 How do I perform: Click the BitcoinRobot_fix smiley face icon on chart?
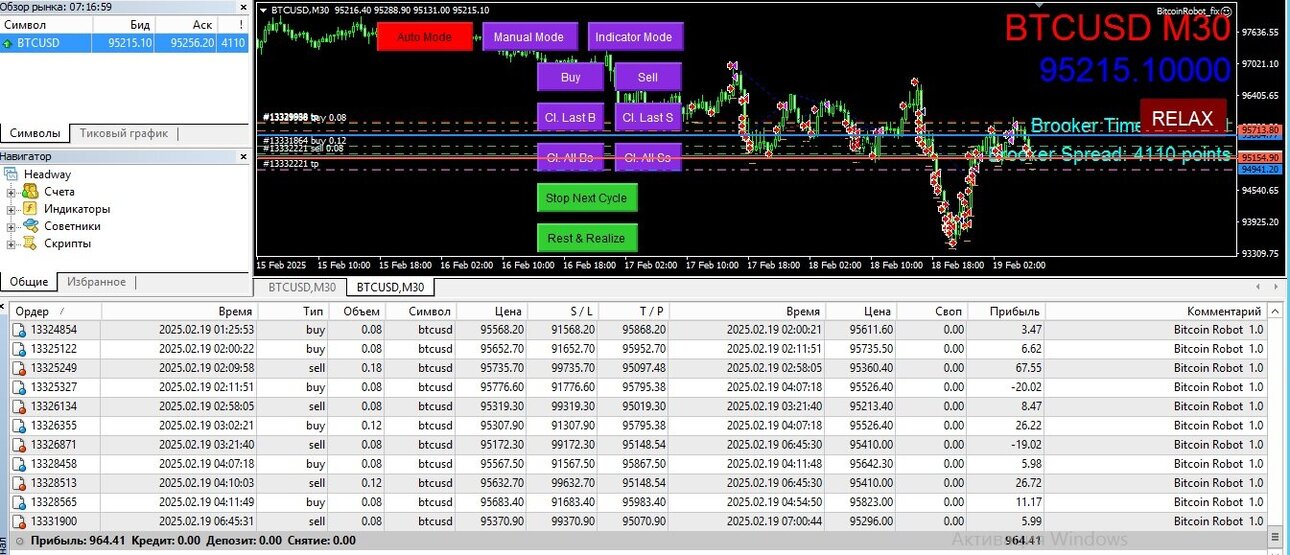click(1227, 11)
